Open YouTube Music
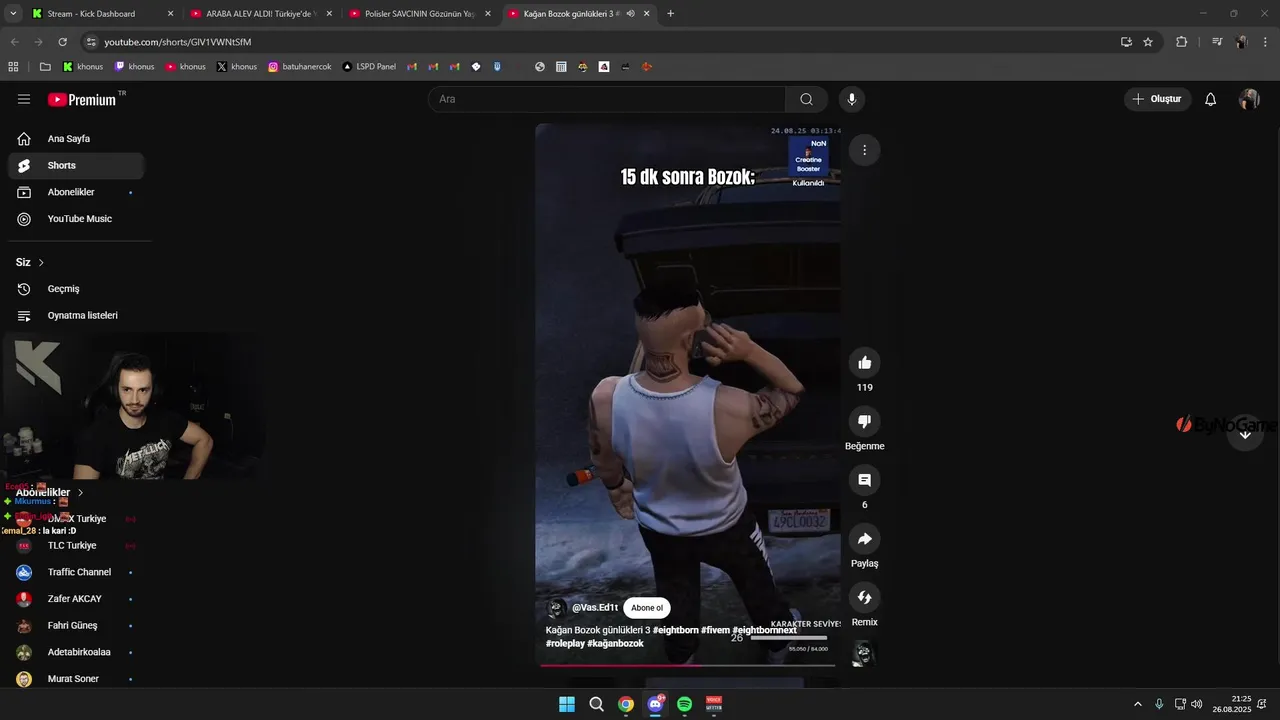The height and width of the screenshot is (720, 1280). pyautogui.click(x=76, y=219)
